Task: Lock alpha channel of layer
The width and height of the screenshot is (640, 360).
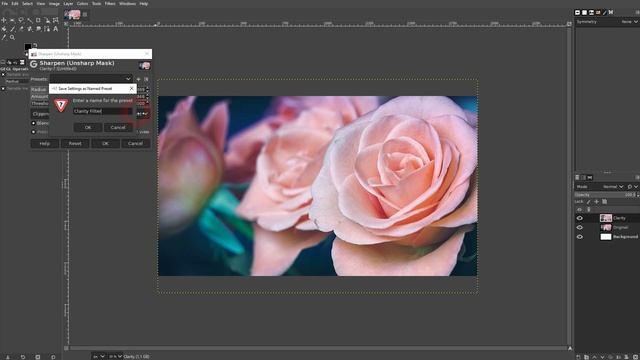Action: (x=604, y=202)
